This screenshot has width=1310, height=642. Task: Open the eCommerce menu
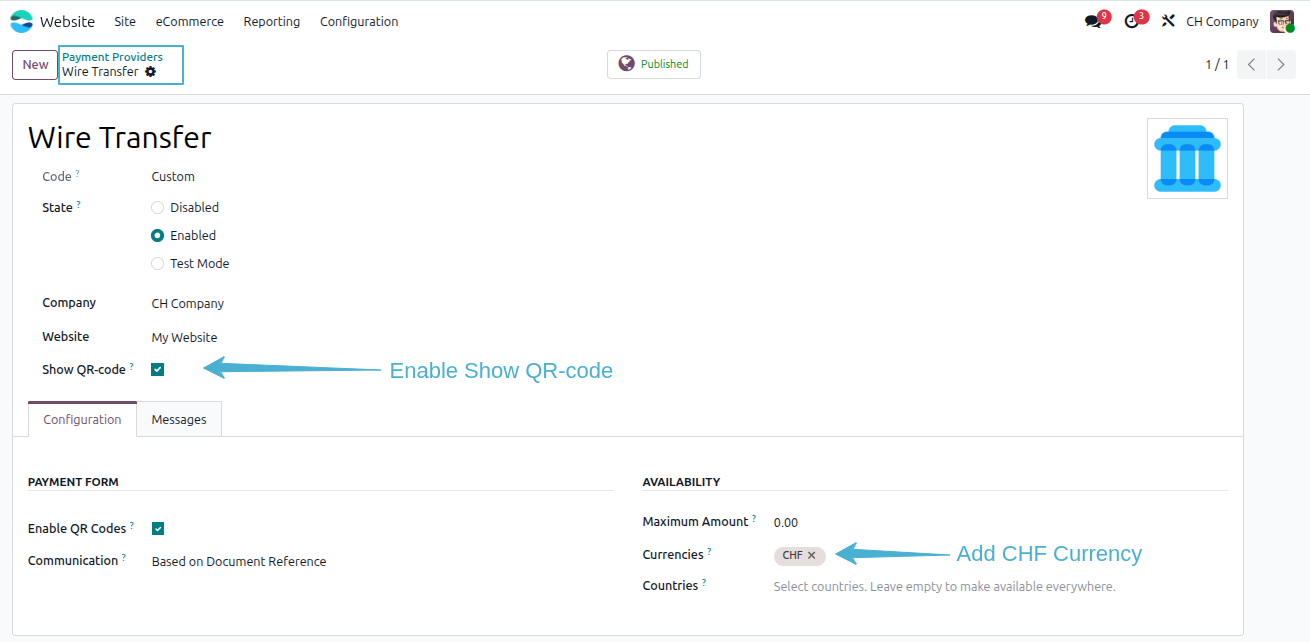click(190, 21)
